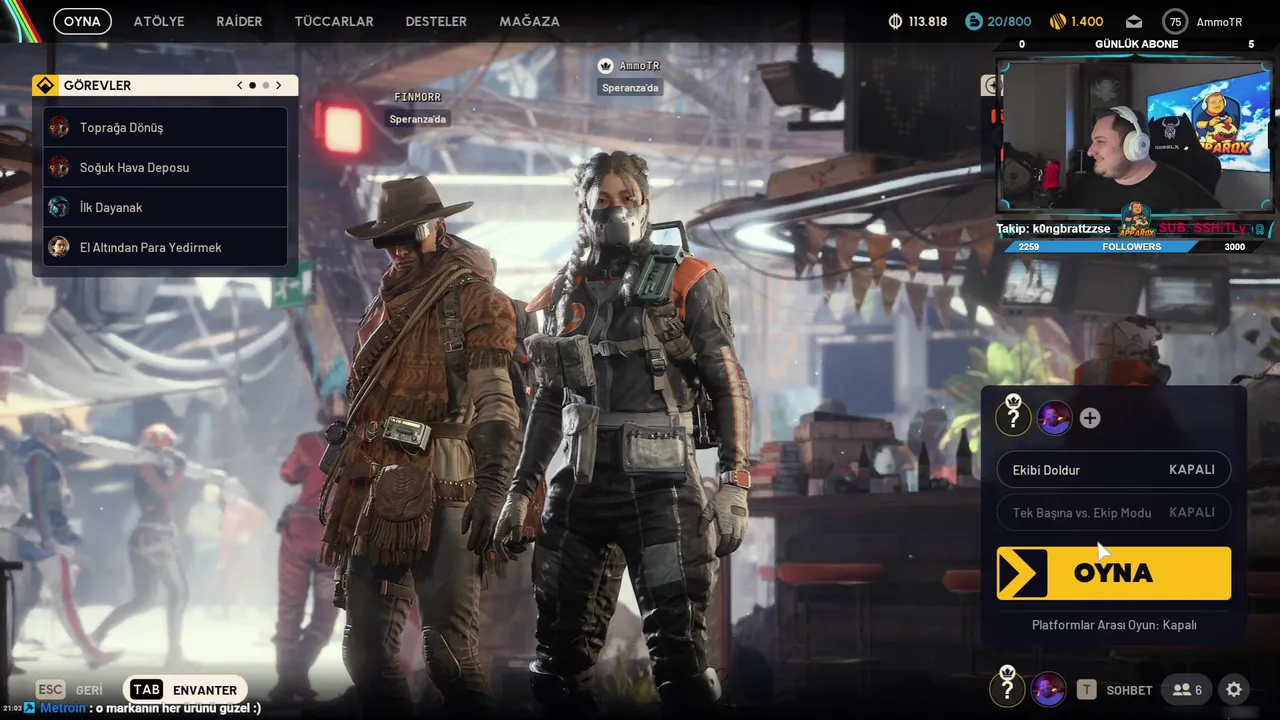Open the El Altından Para Yedirmek quest
The width and height of the screenshot is (1280, 720).
[165, 247]
